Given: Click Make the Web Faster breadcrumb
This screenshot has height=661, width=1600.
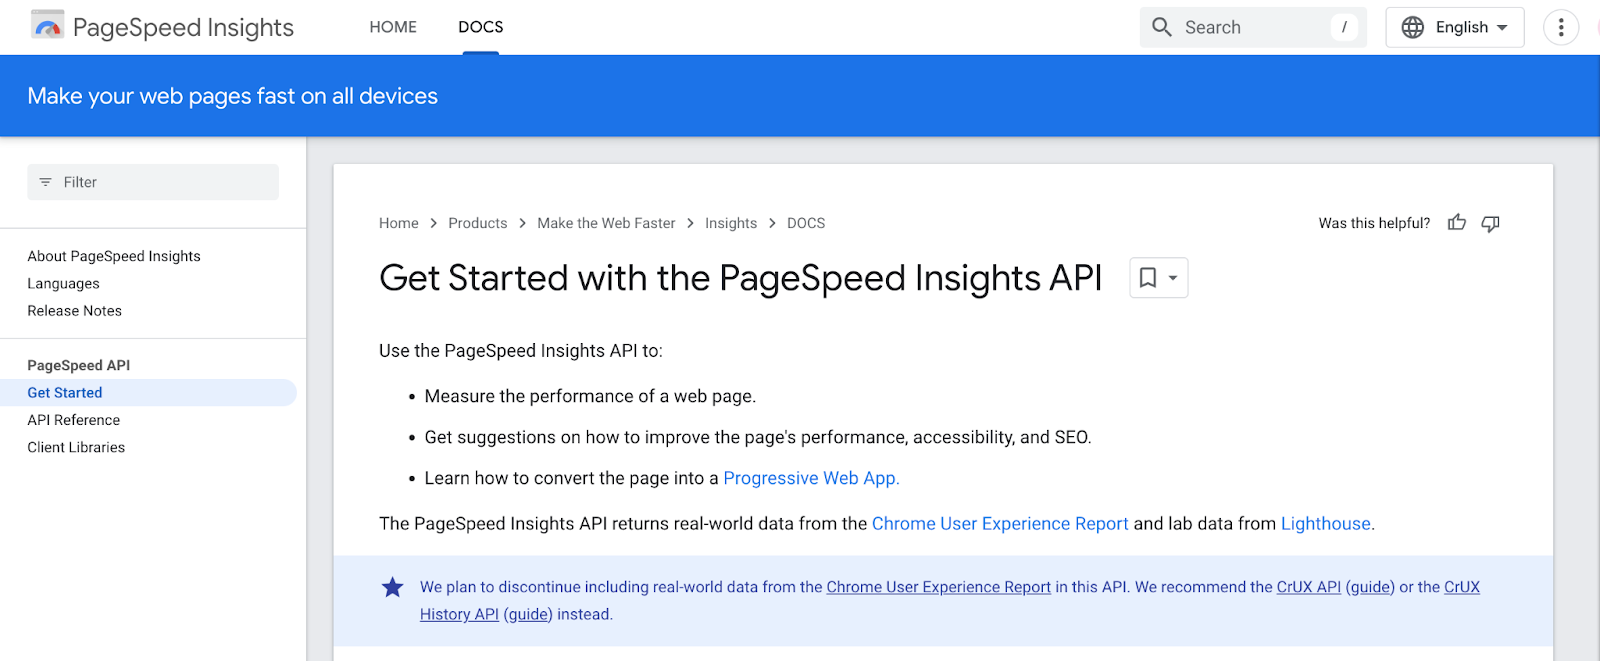Looking at the screenshot, I should coord(606,223).
